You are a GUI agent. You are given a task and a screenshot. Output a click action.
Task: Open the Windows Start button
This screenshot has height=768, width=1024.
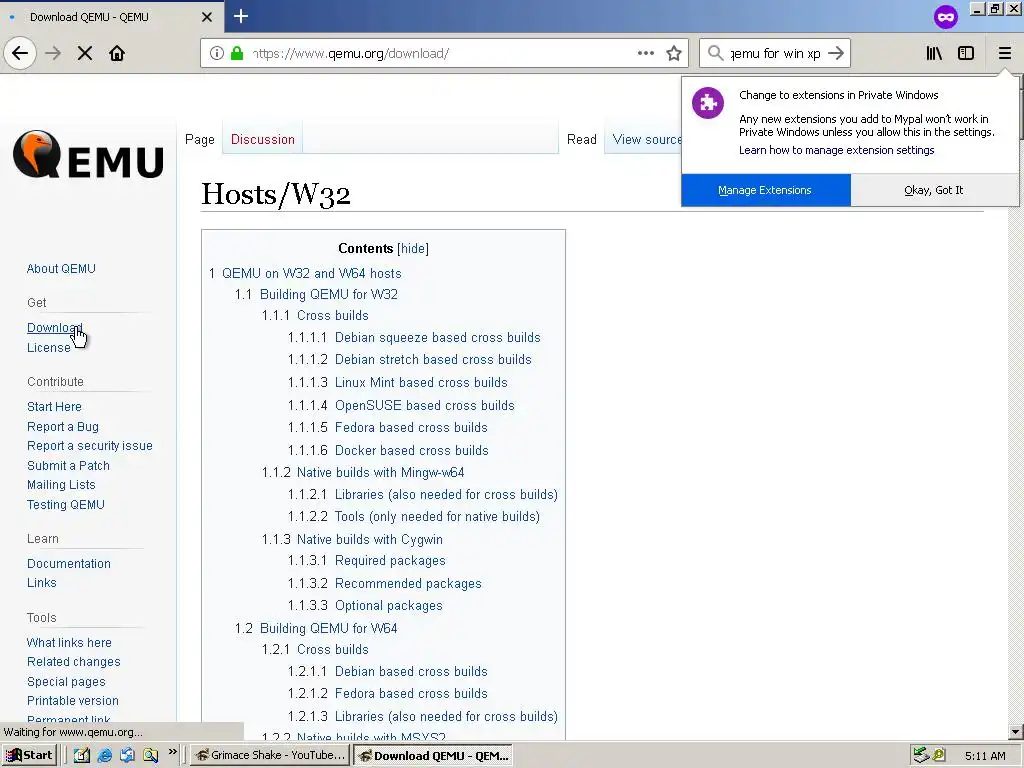29,755
